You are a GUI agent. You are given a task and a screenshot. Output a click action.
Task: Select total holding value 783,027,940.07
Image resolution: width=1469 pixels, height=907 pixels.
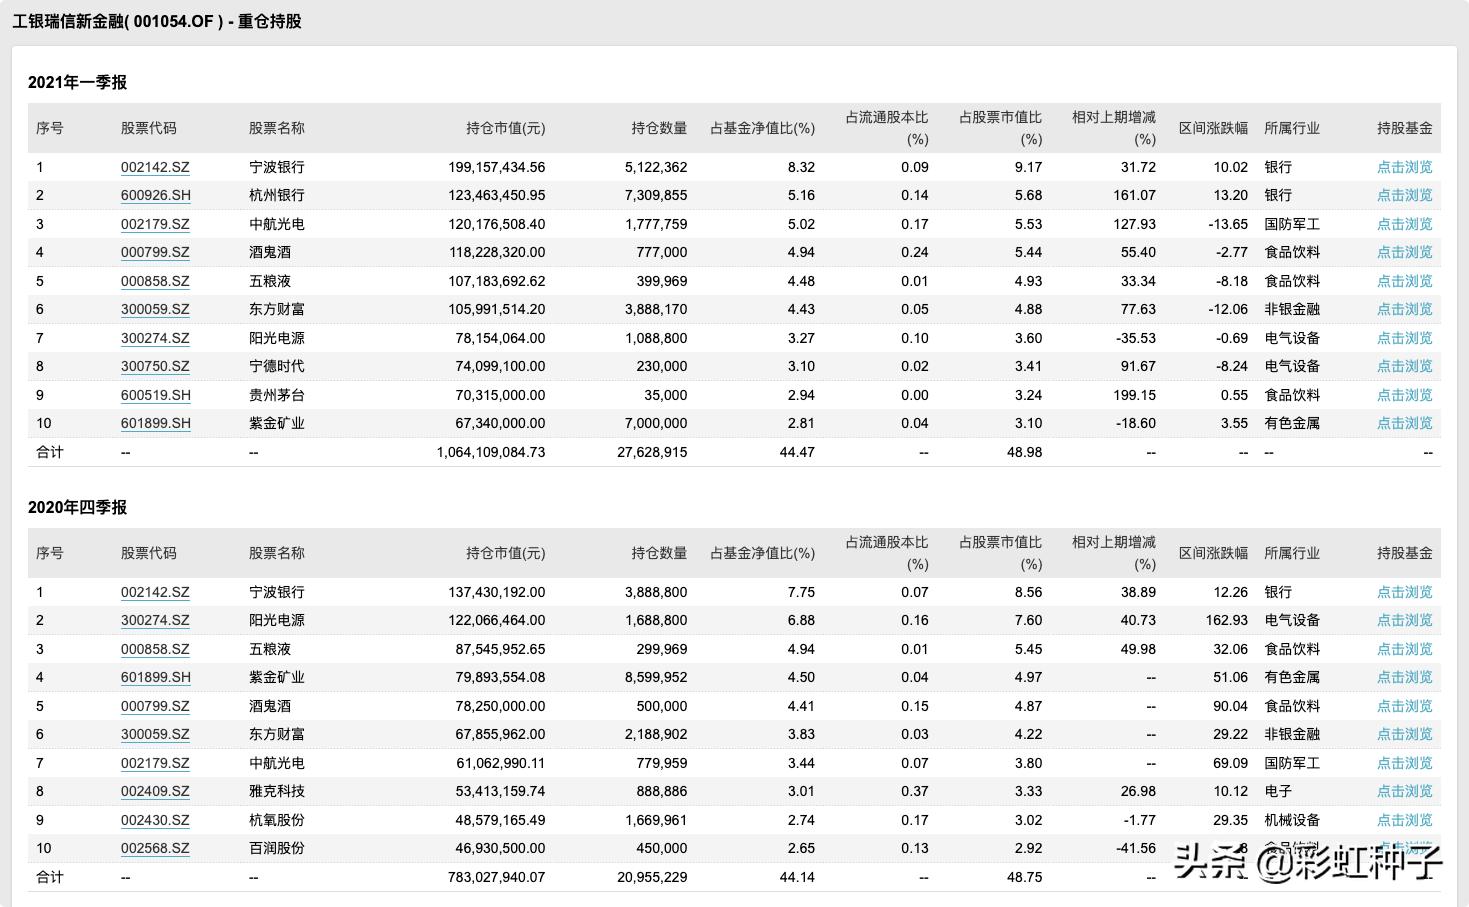coord(497,877)
